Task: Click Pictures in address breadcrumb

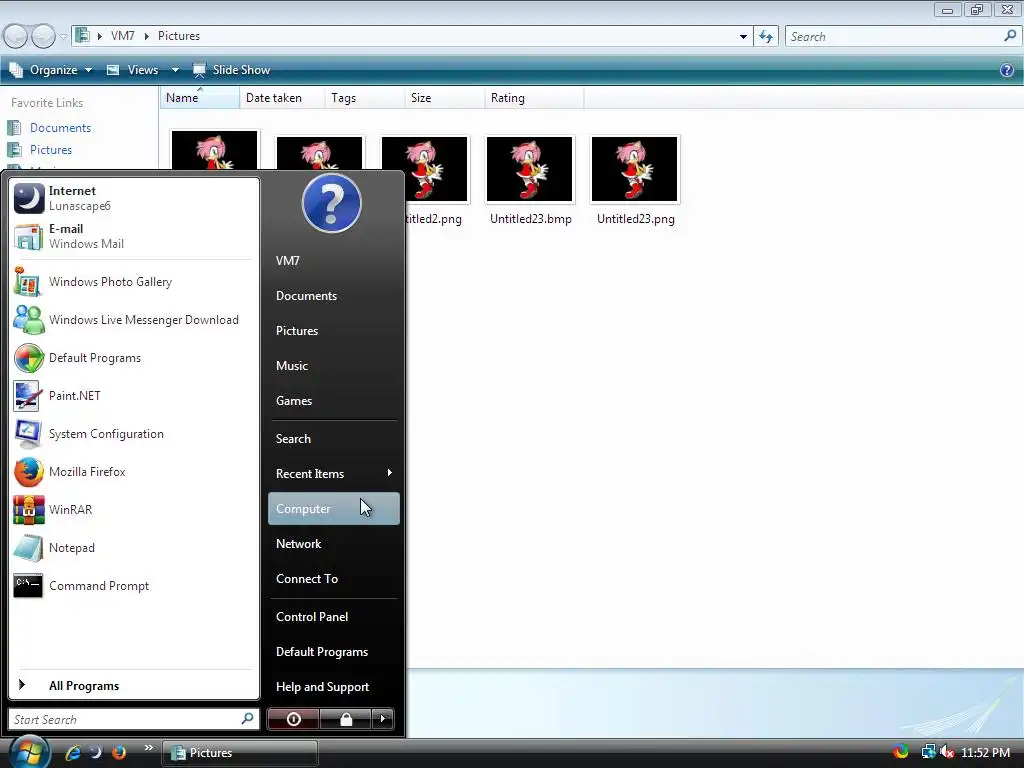Action: click(x=179, y=36)
